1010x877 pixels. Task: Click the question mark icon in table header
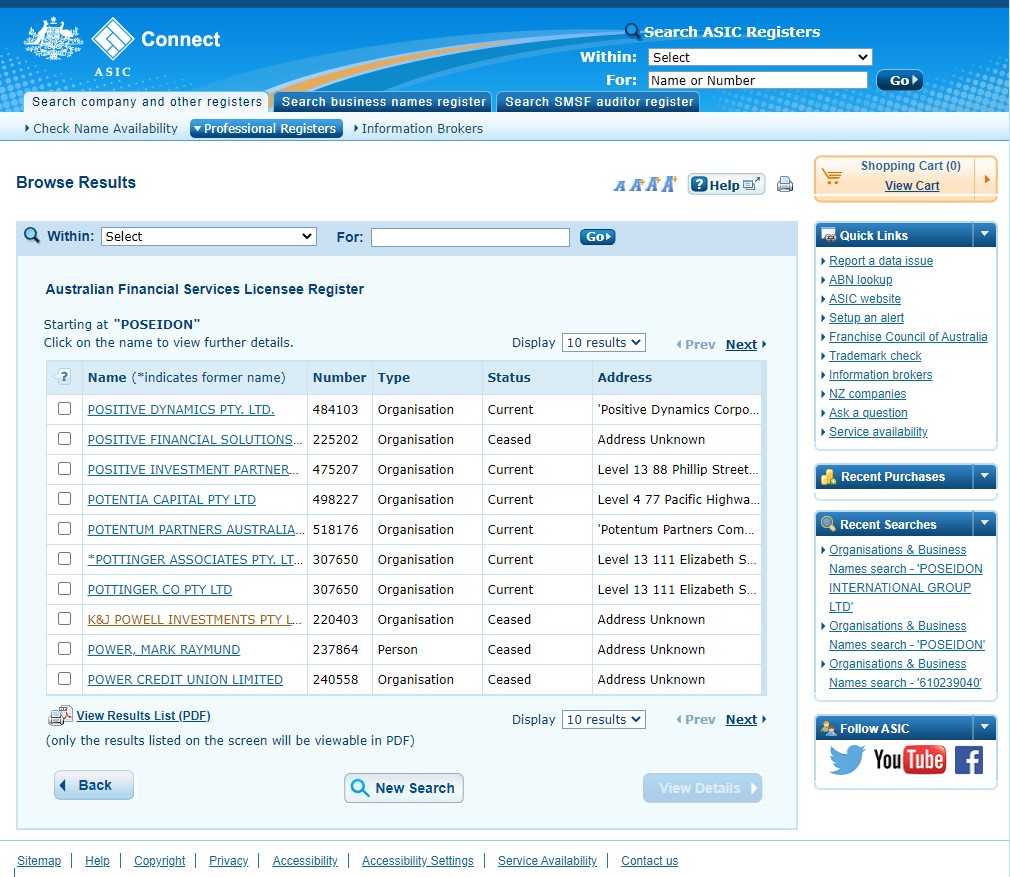[64, 377]
